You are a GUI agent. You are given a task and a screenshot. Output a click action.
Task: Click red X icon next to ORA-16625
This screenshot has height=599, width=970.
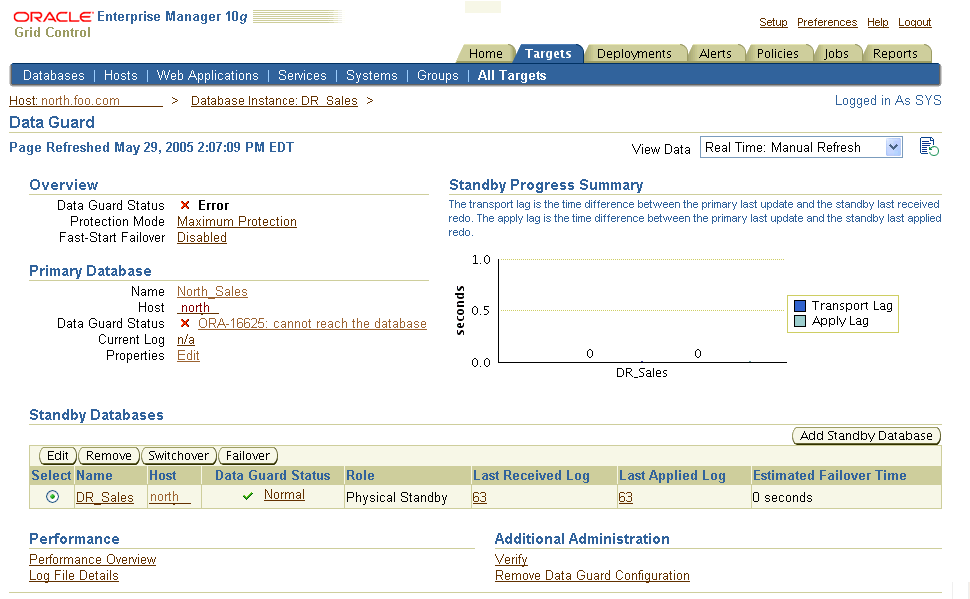click(x=185, y=324)
